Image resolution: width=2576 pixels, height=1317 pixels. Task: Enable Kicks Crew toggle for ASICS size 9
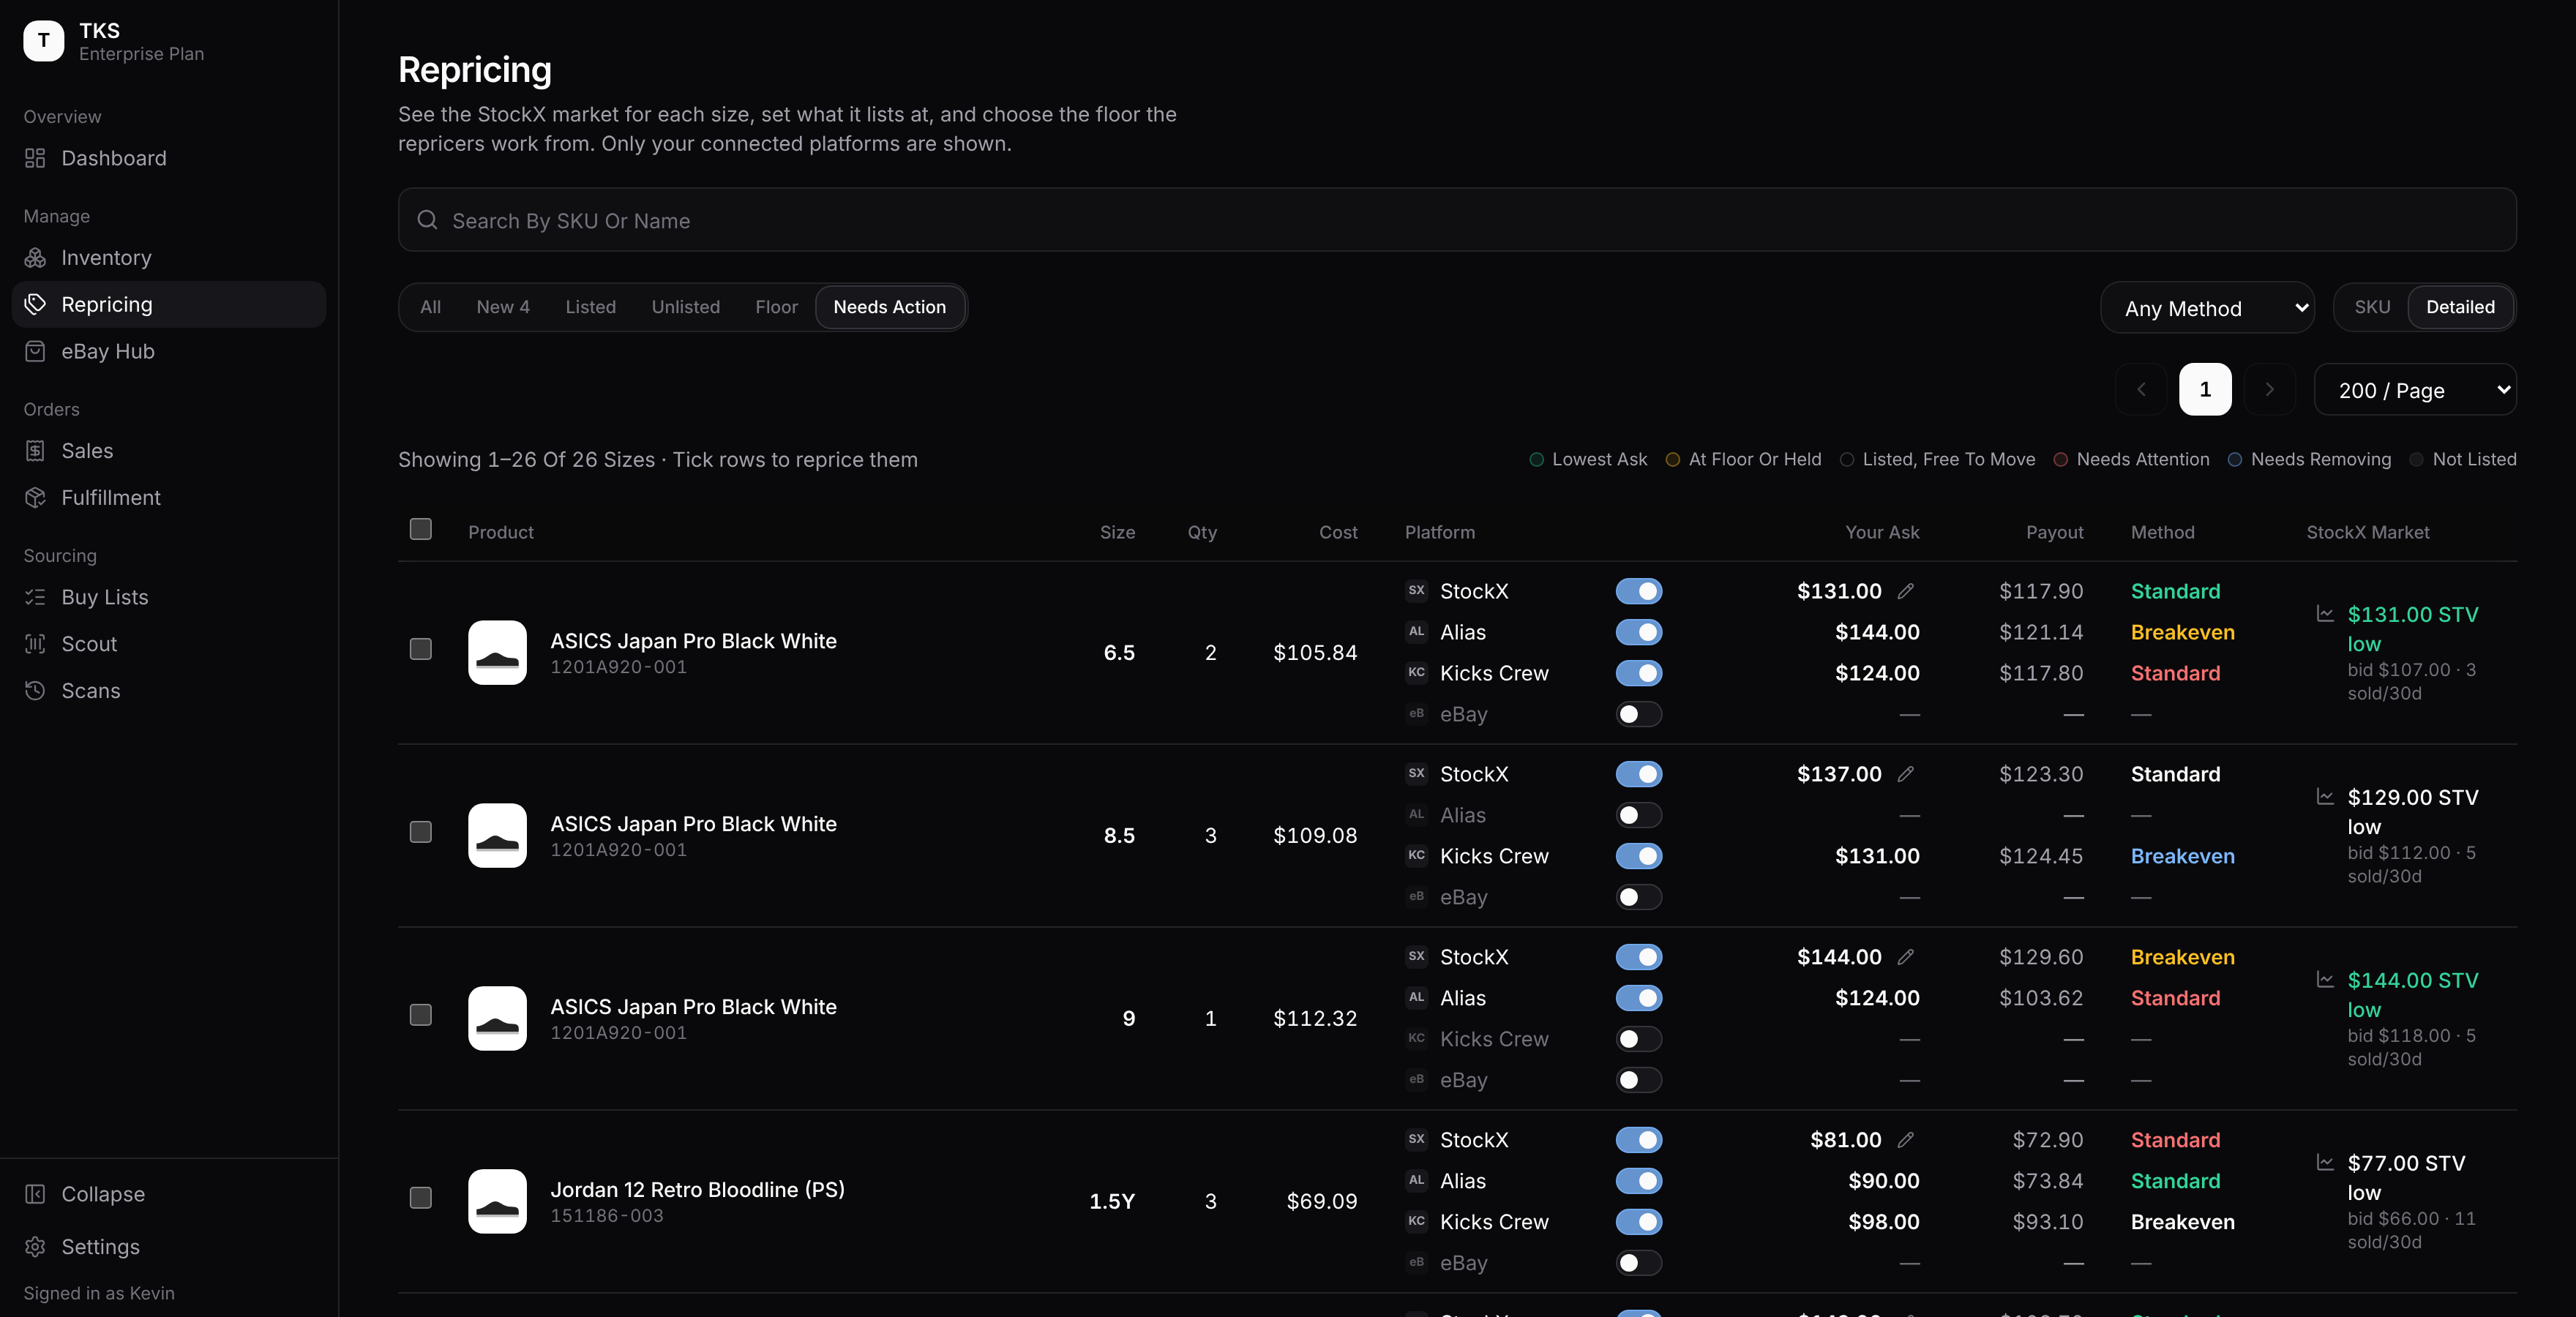(1639, 1039)
